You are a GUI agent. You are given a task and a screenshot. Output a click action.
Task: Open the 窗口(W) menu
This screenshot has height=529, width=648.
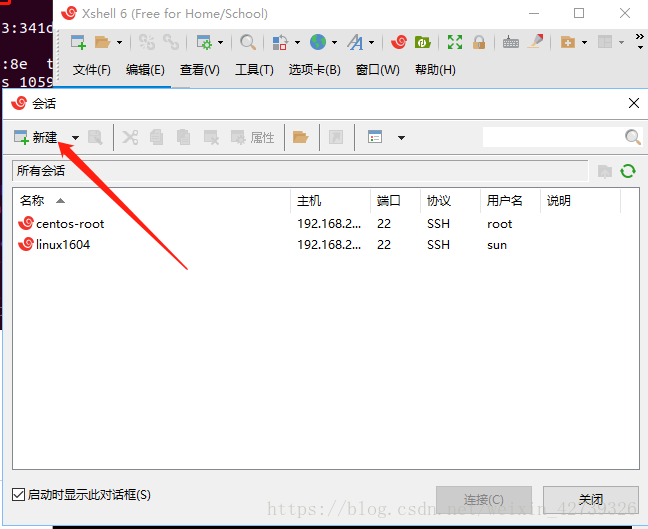coord(378,69)
